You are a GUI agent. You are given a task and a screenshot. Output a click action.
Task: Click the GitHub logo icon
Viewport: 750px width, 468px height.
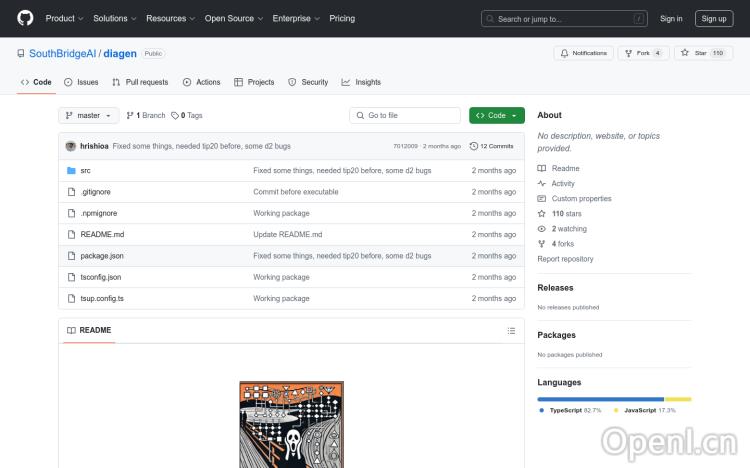pos(25,18)
